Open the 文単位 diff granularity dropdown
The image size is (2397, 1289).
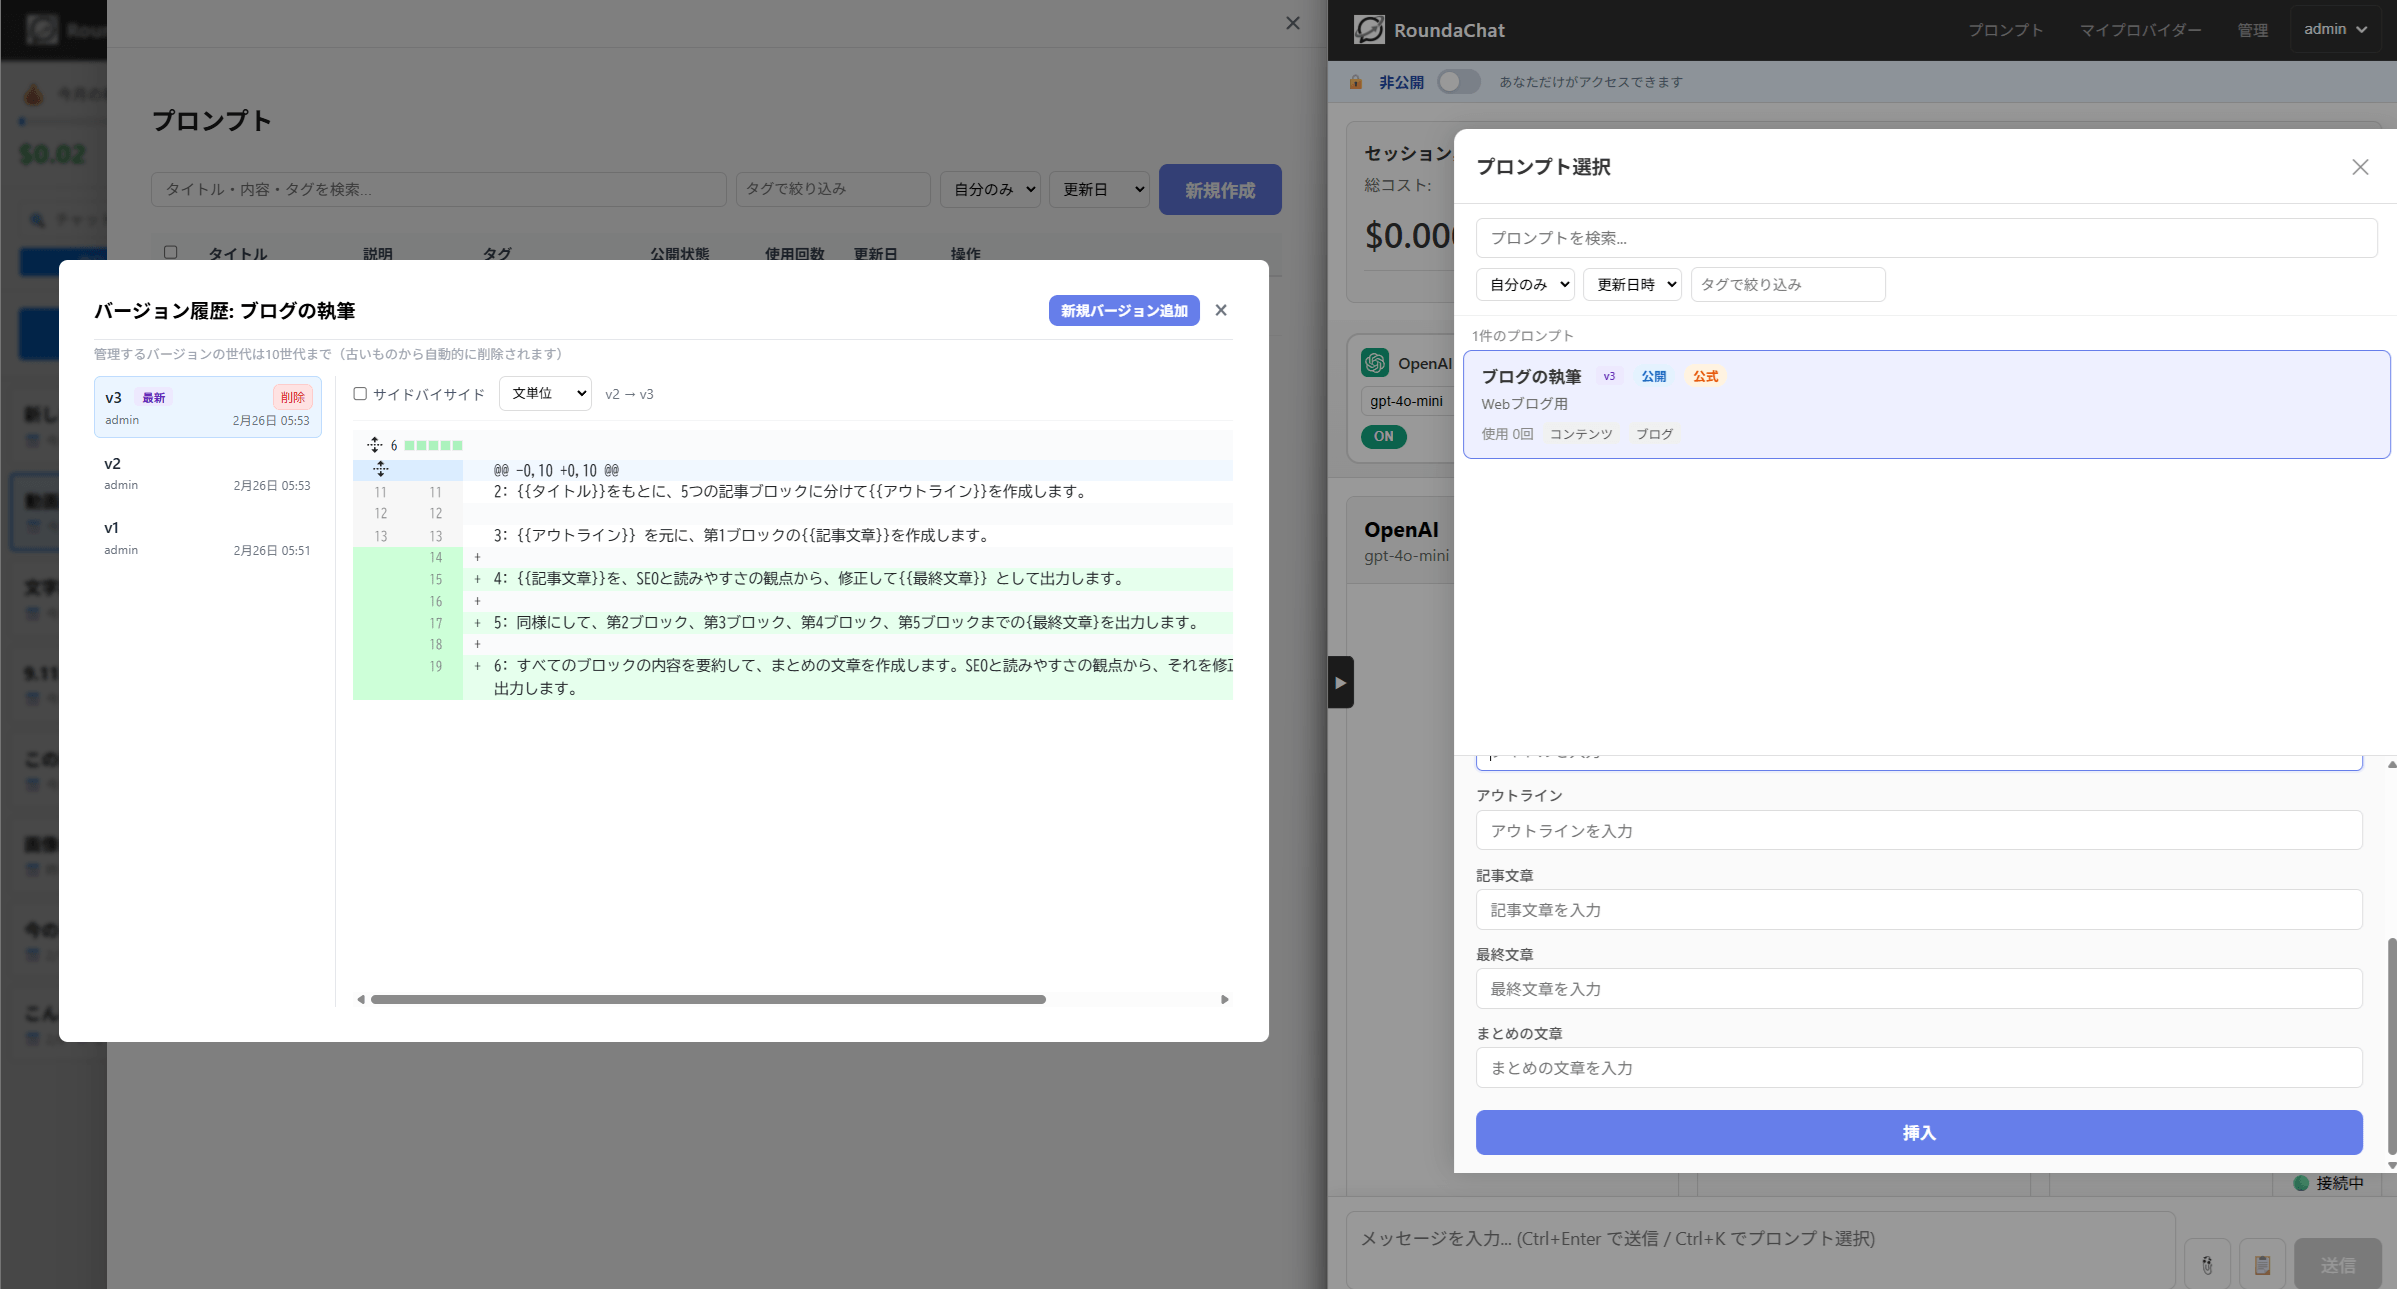coord(545,393)
